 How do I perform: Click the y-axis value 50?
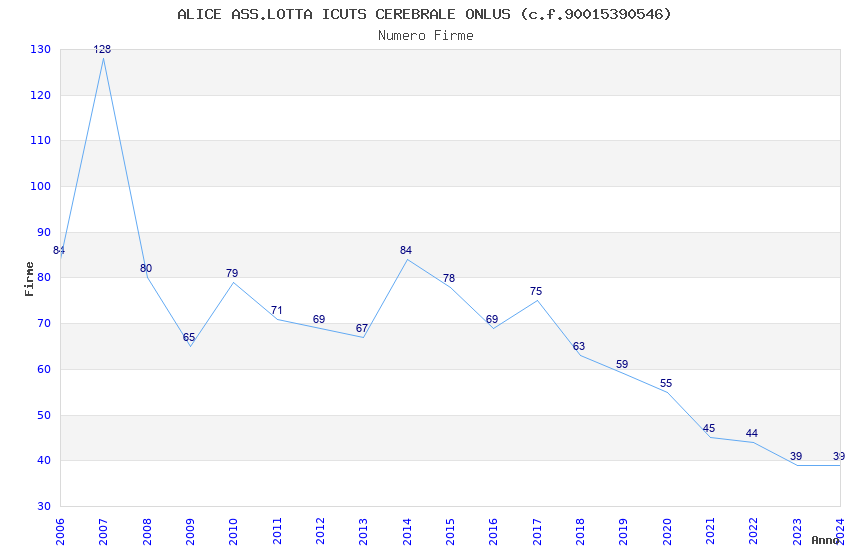(x=44, y=415)
